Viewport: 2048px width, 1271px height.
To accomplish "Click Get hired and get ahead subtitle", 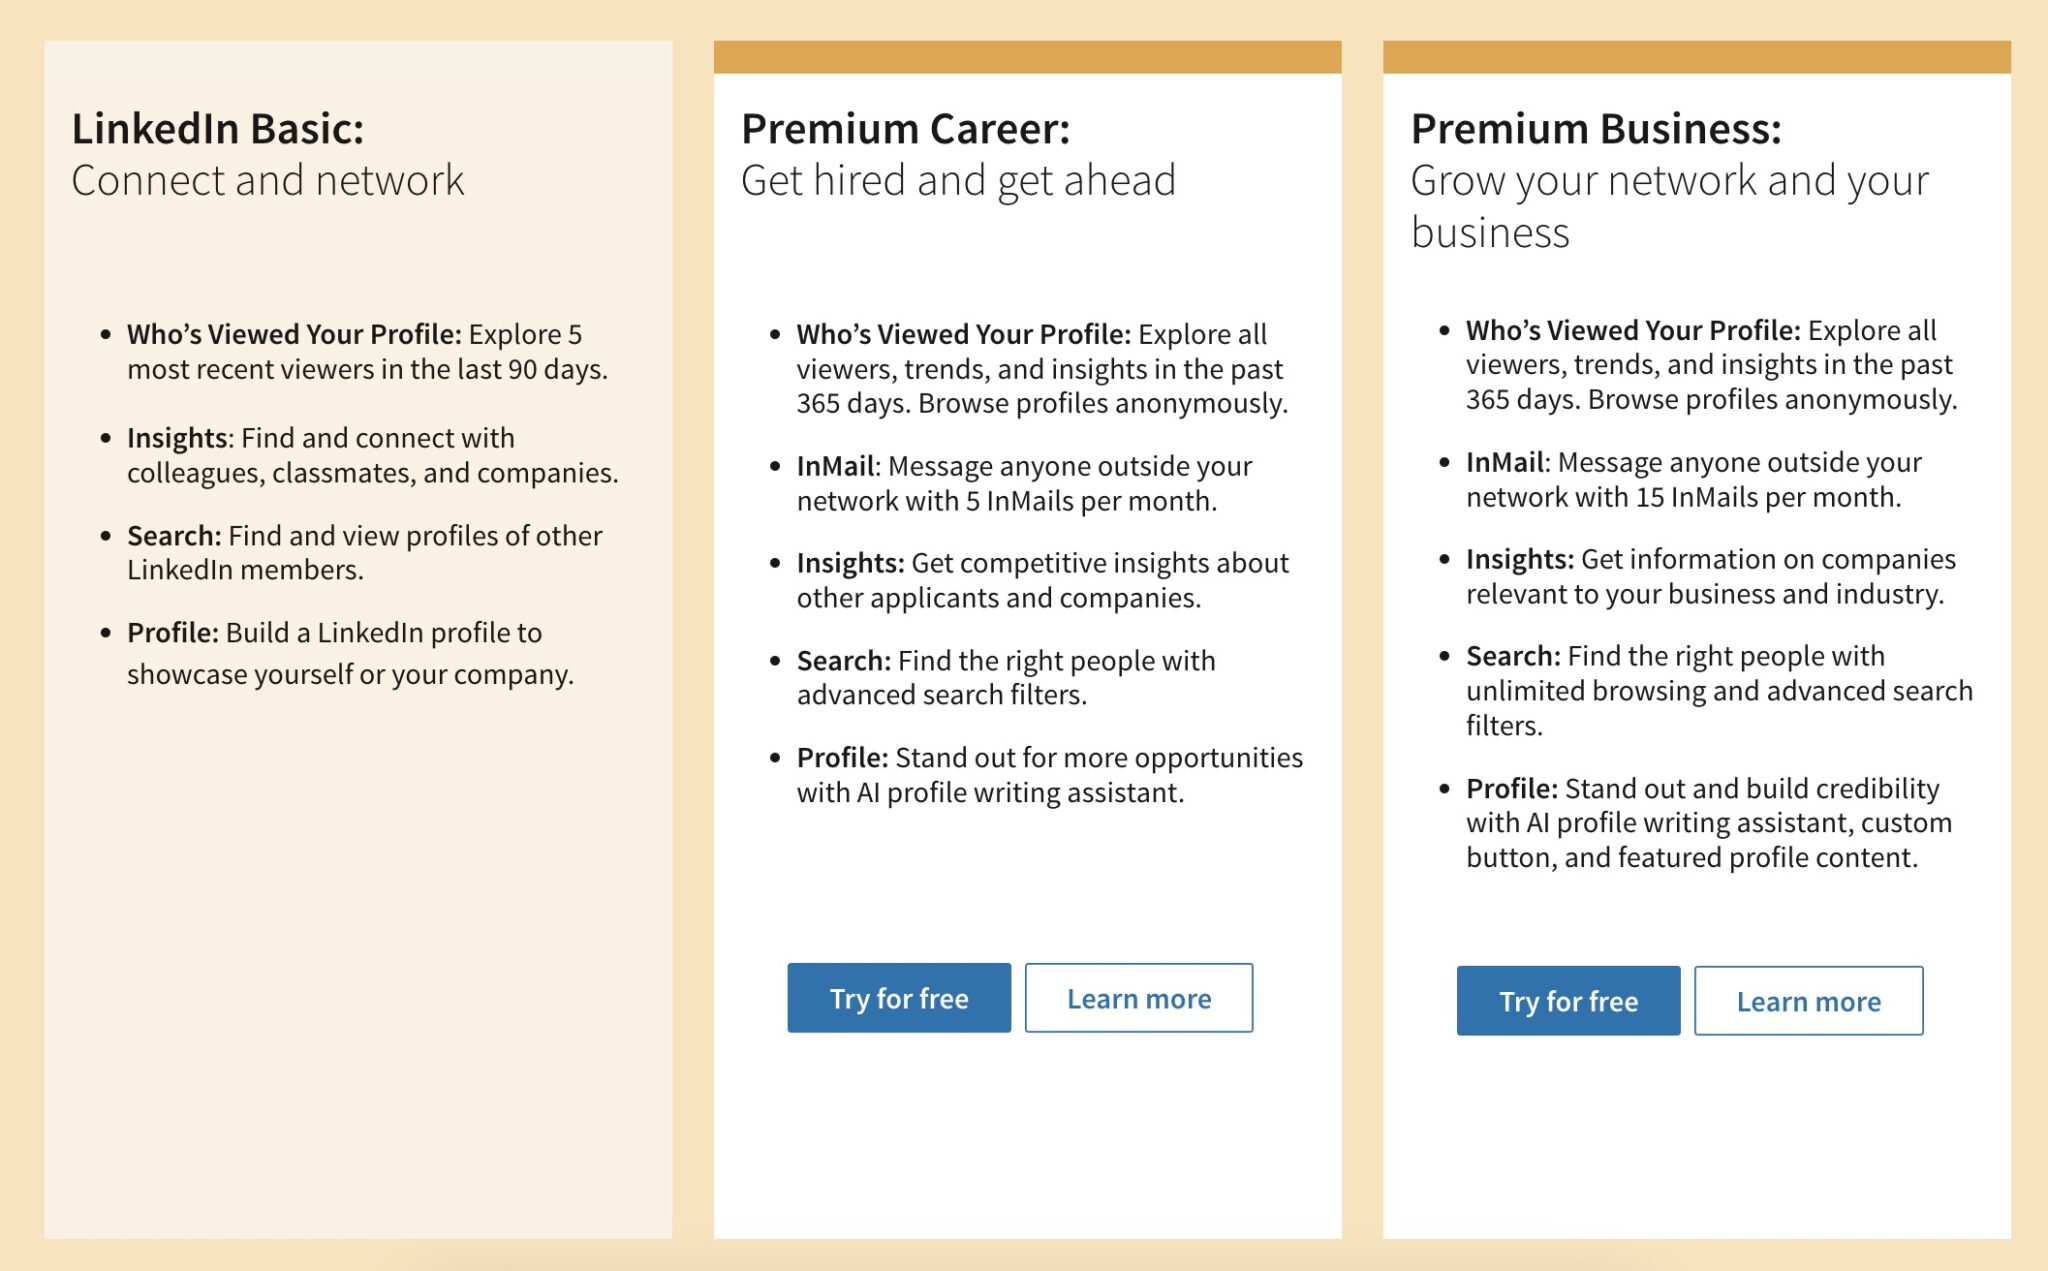I will pos(959,181).
